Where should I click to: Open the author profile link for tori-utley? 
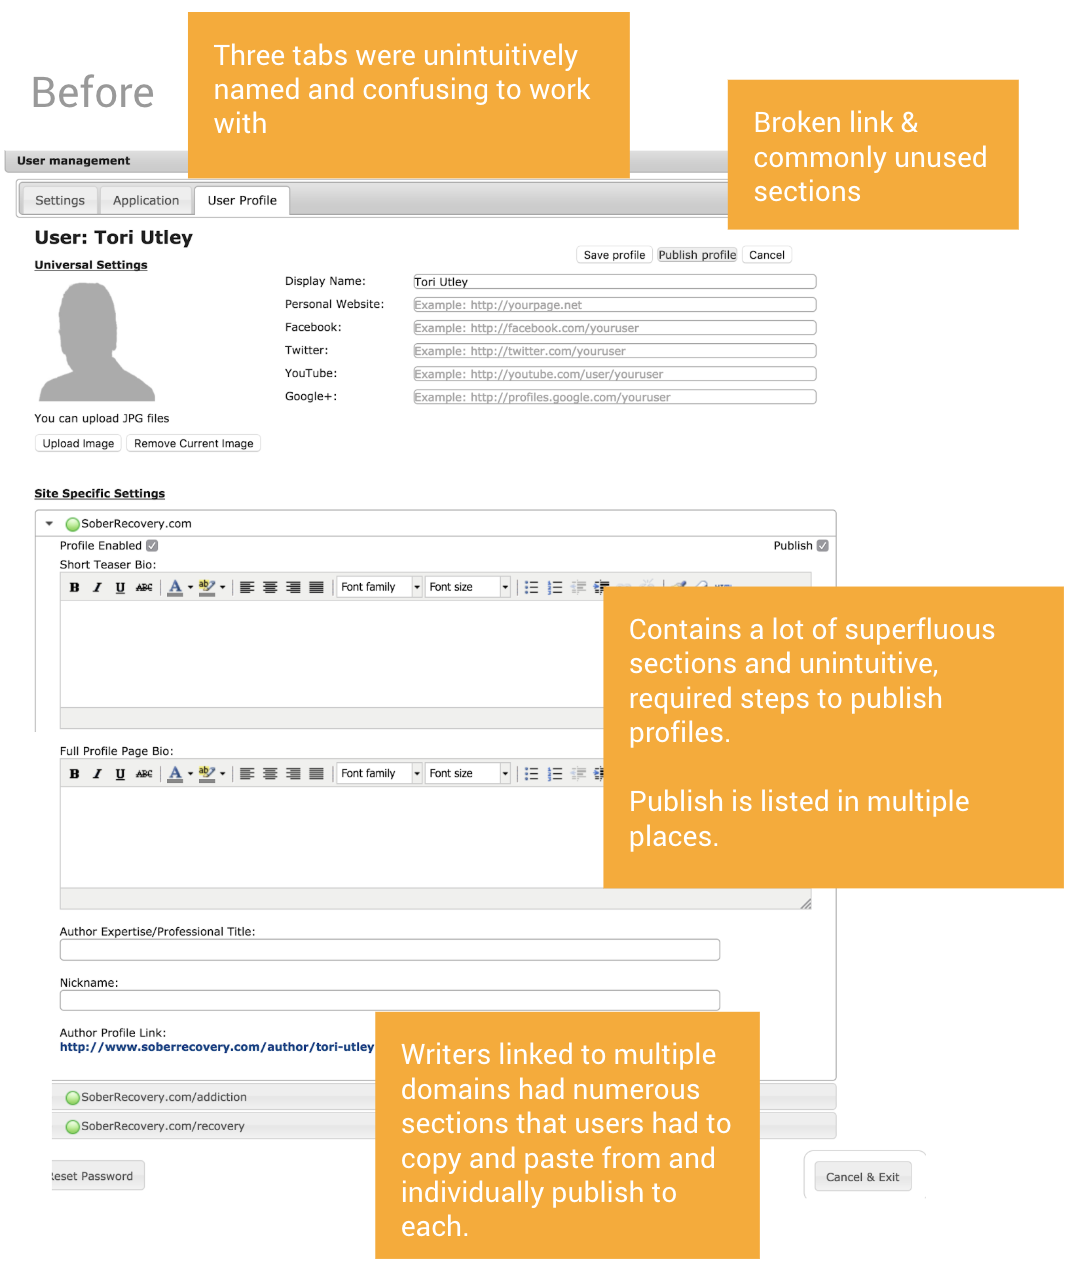tap(216, 1048)
